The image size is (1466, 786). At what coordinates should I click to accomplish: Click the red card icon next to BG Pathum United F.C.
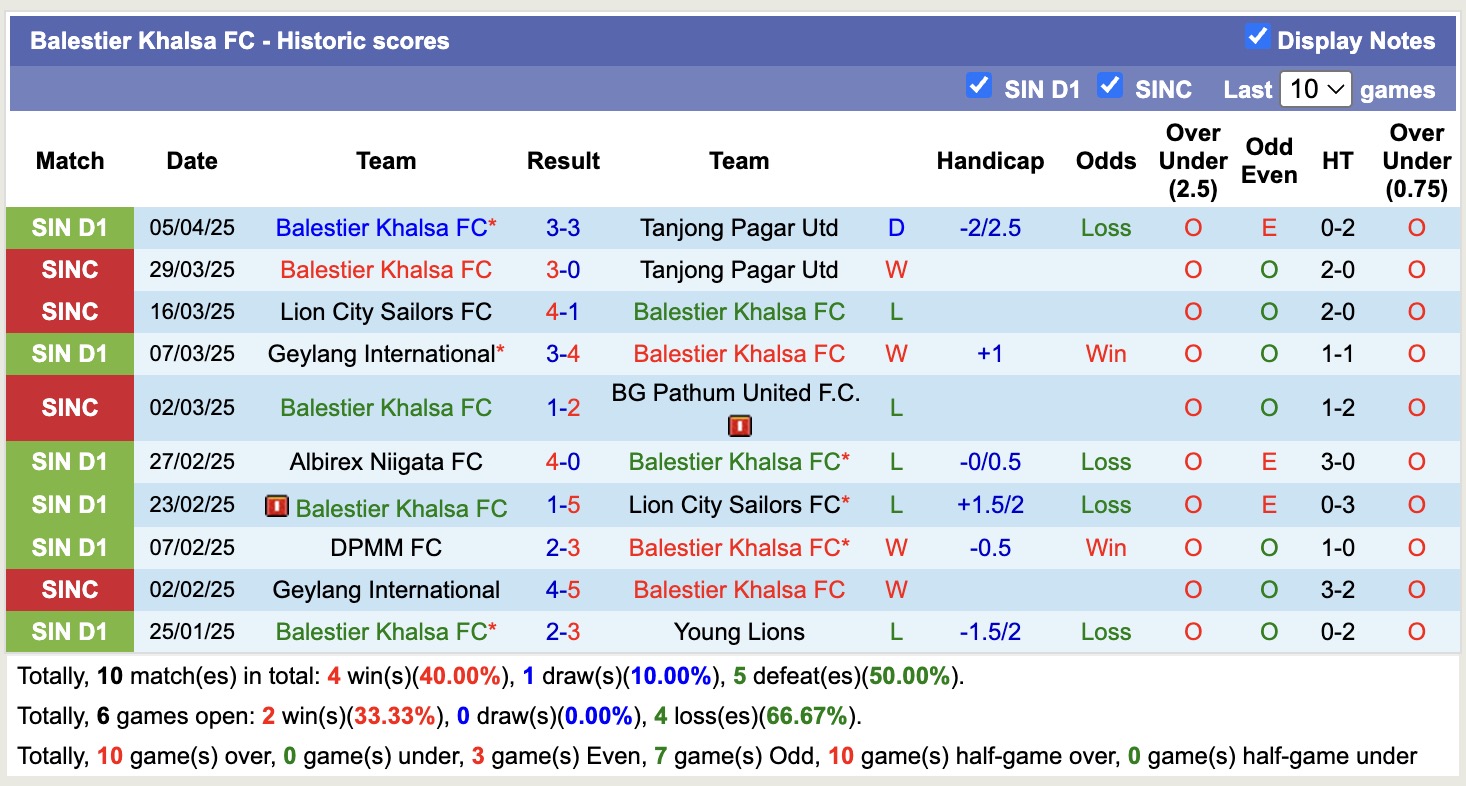(740, 425)
